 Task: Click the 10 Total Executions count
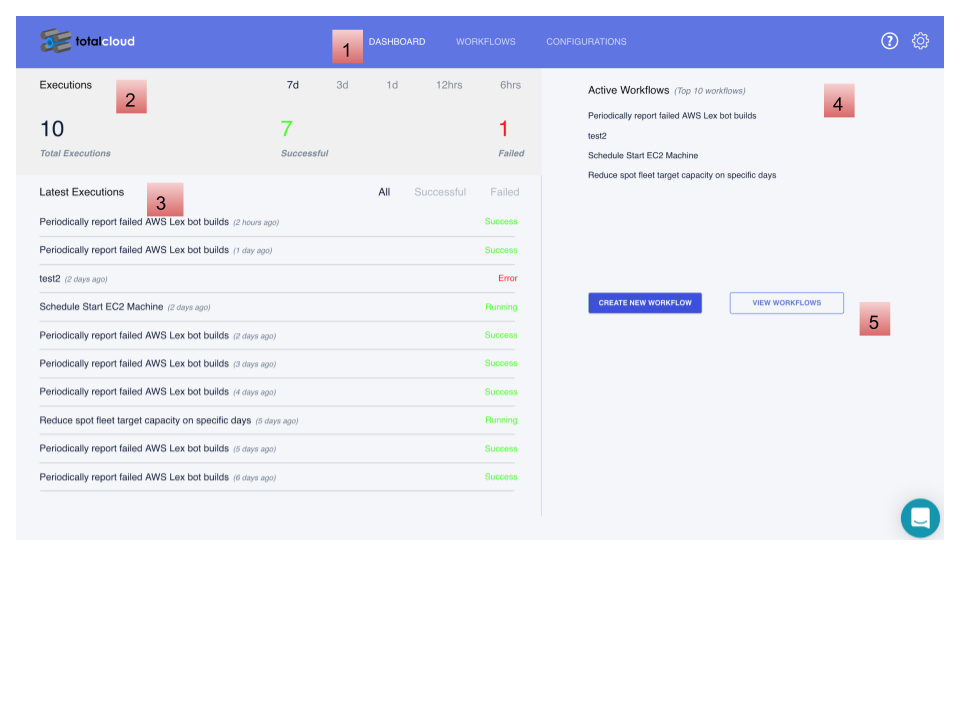point(52,129)
